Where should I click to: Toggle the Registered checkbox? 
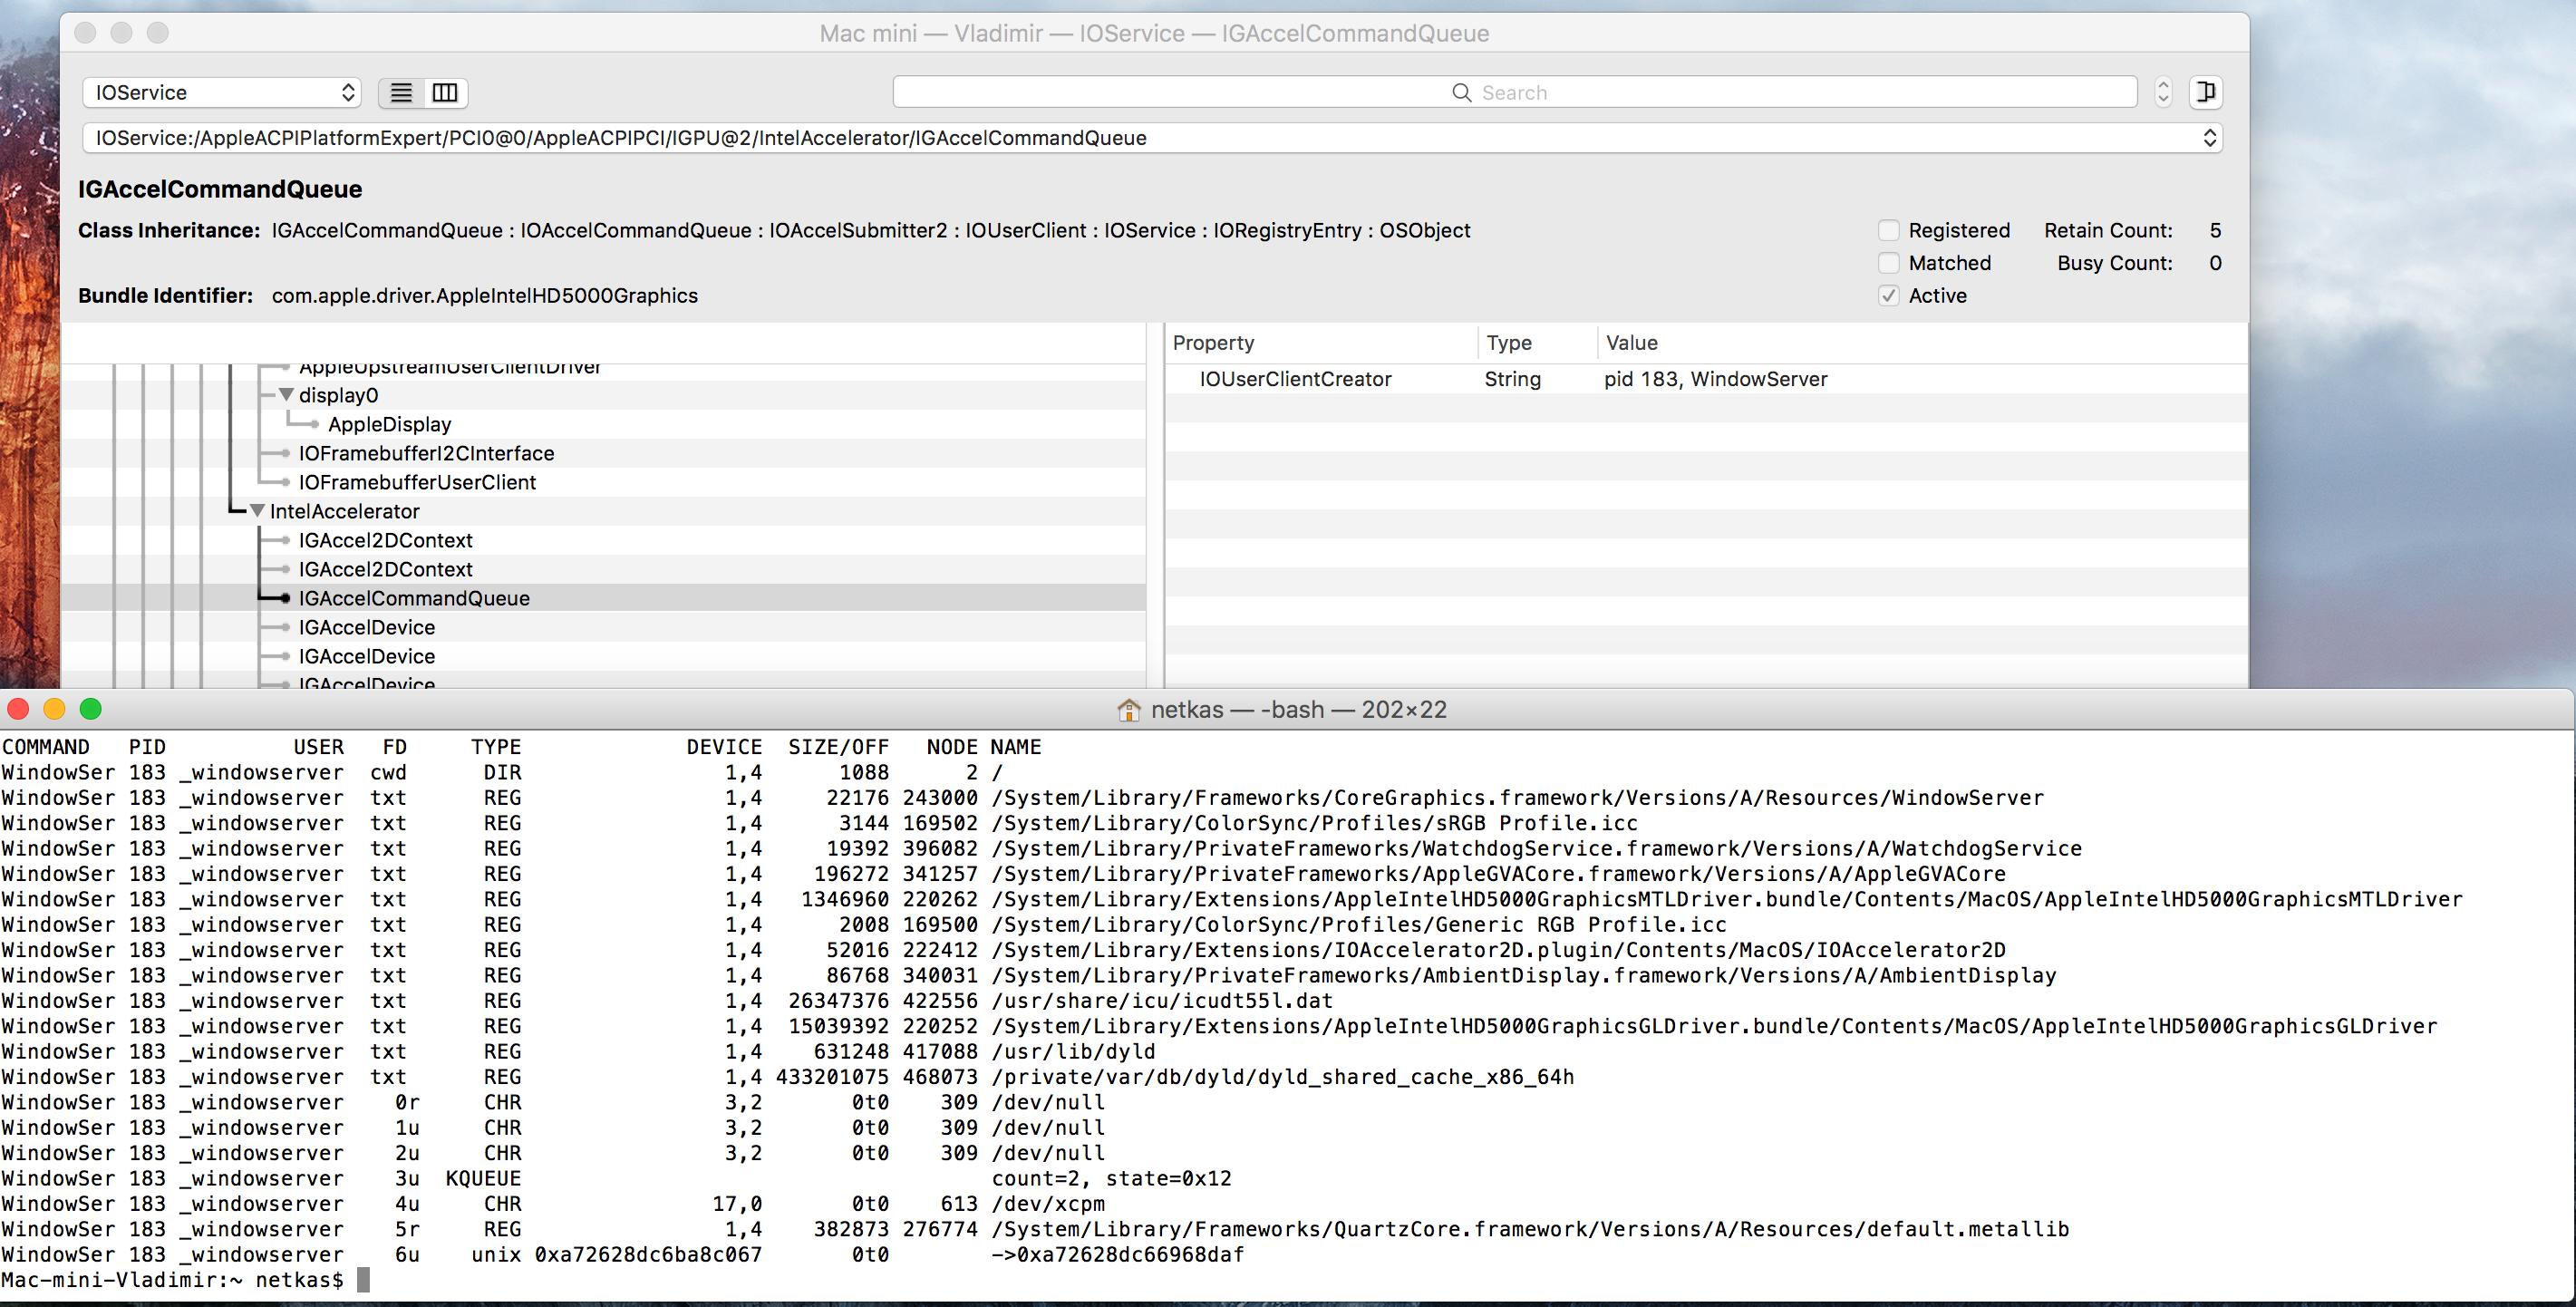1888,231
